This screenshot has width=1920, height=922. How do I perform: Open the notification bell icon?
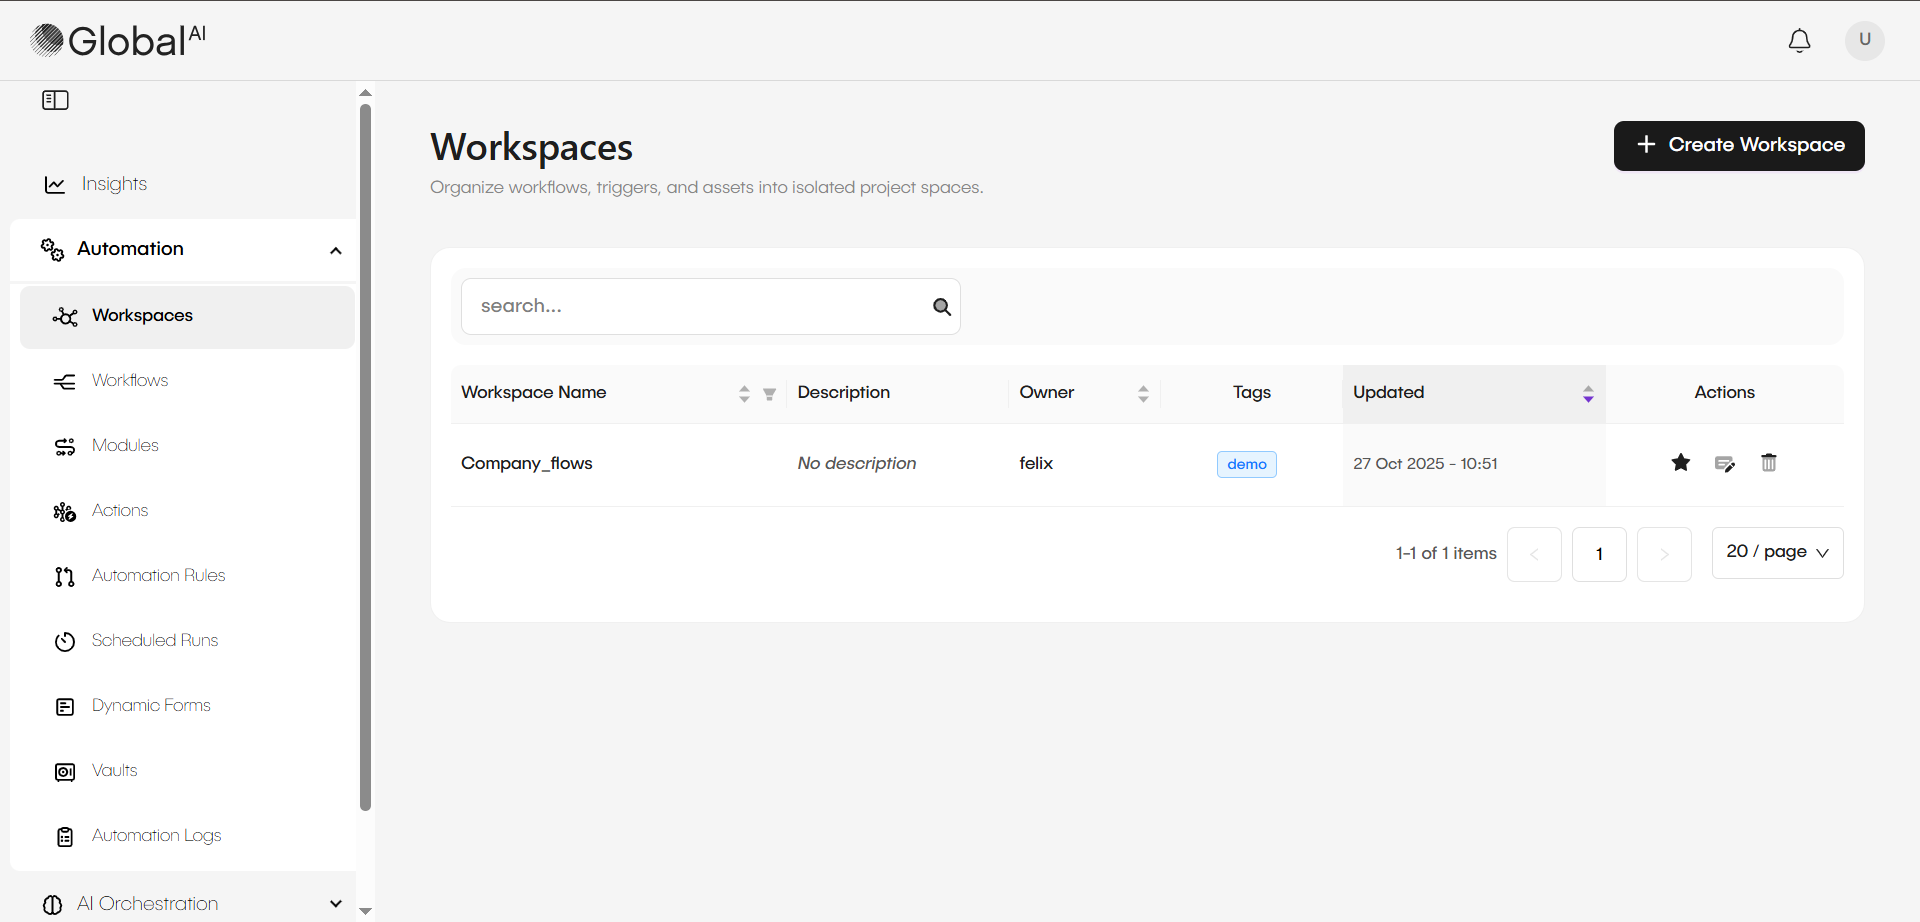[1799, 41]
